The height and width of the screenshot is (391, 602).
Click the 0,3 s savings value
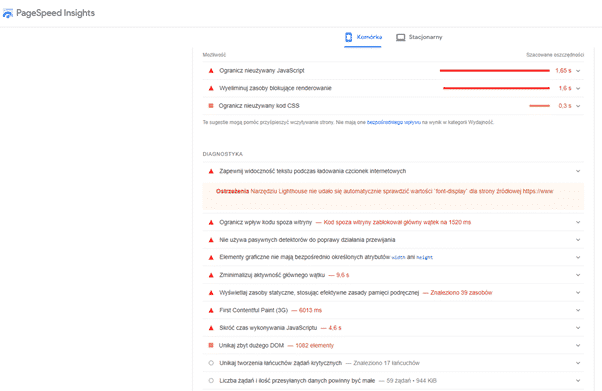565,106
